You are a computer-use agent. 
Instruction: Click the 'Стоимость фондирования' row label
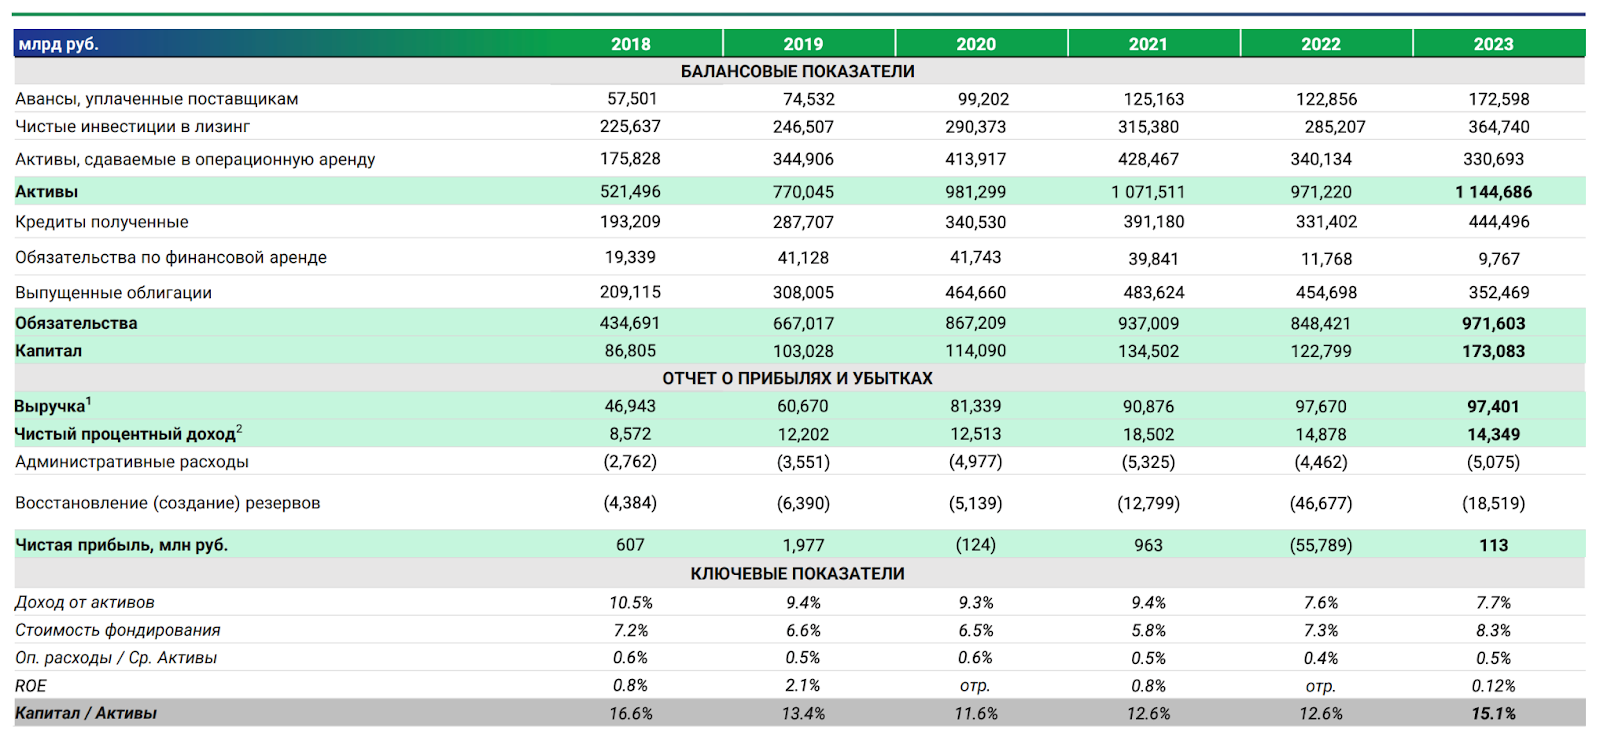point(117,630)
